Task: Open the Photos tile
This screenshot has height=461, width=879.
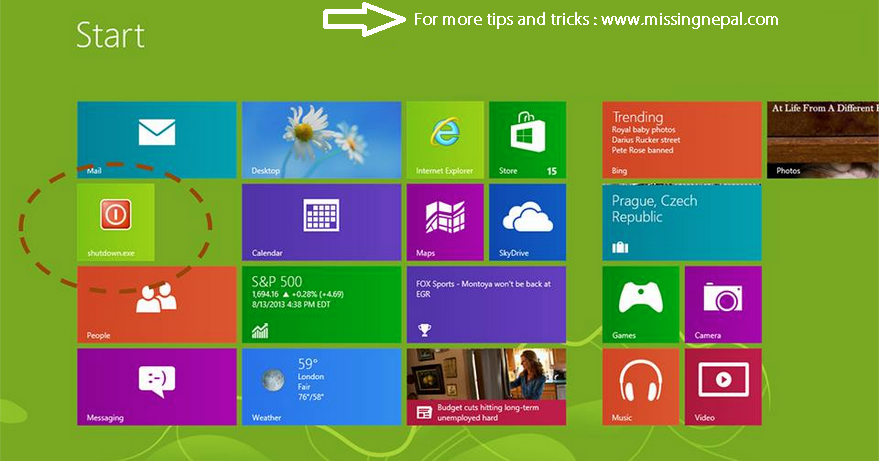Action: tap(823, 140)
